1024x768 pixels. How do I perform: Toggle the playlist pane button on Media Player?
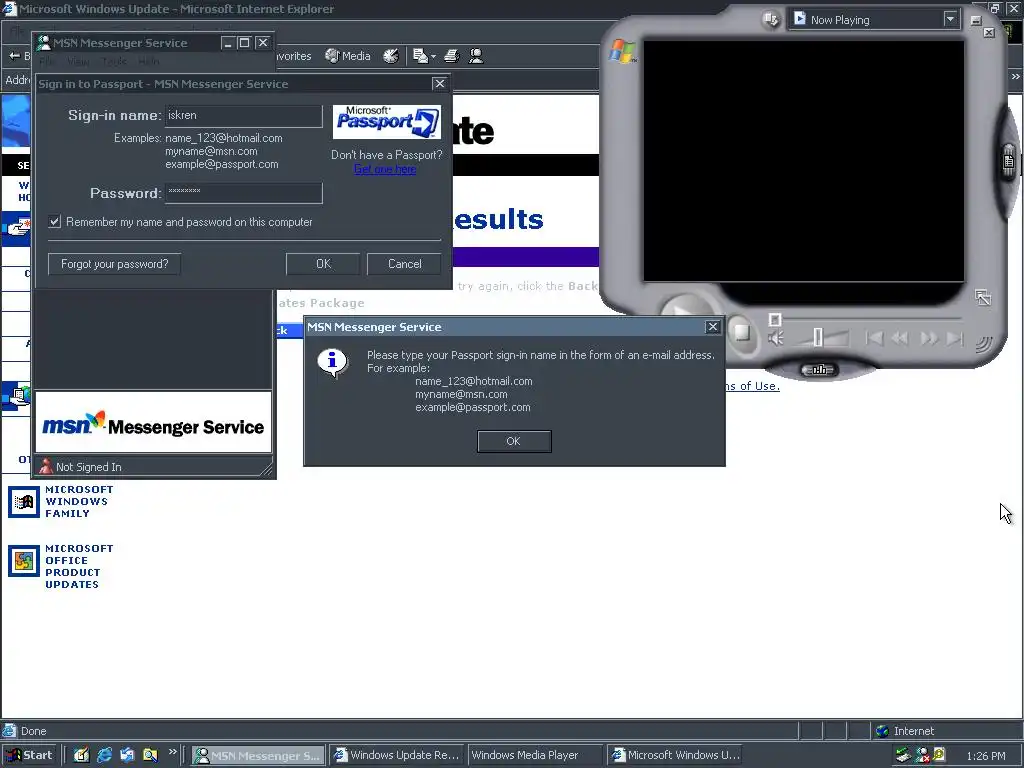tap(1009, 161)
